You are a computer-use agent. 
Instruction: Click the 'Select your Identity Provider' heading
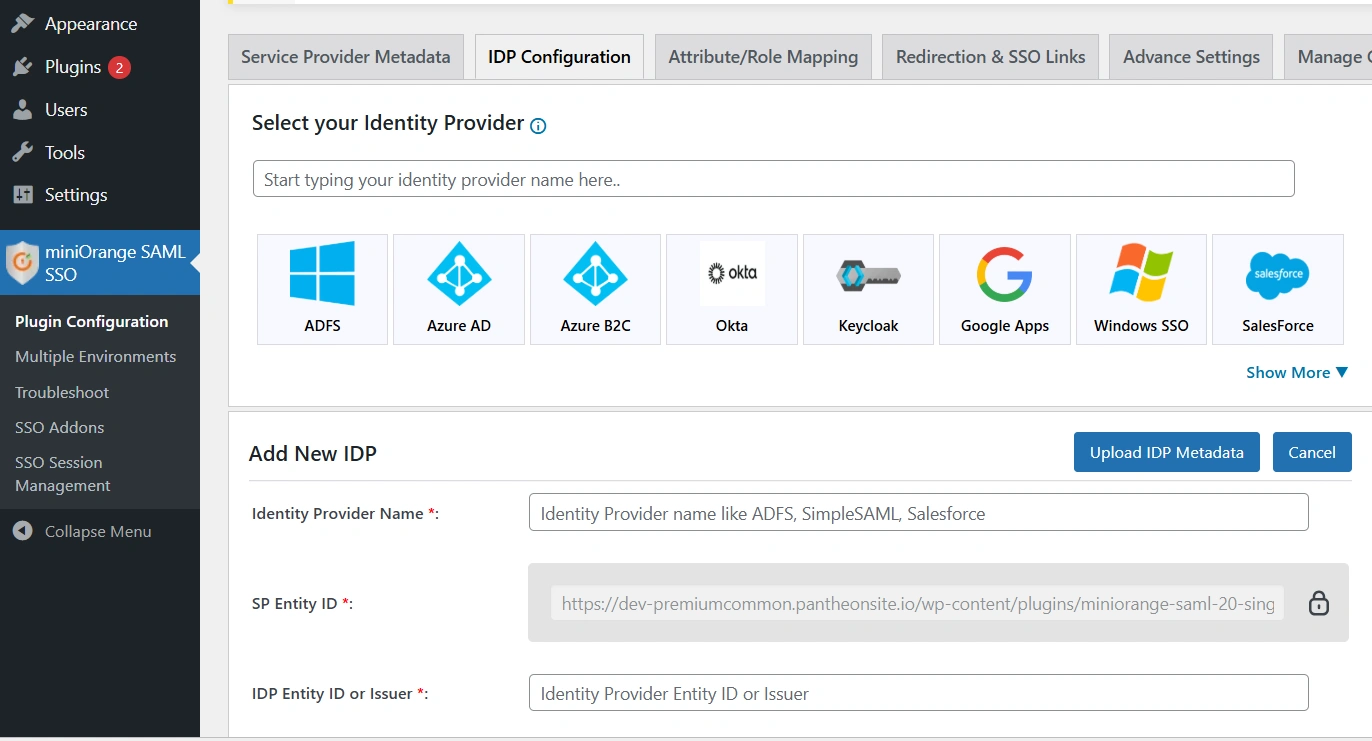tap(388, 123)
